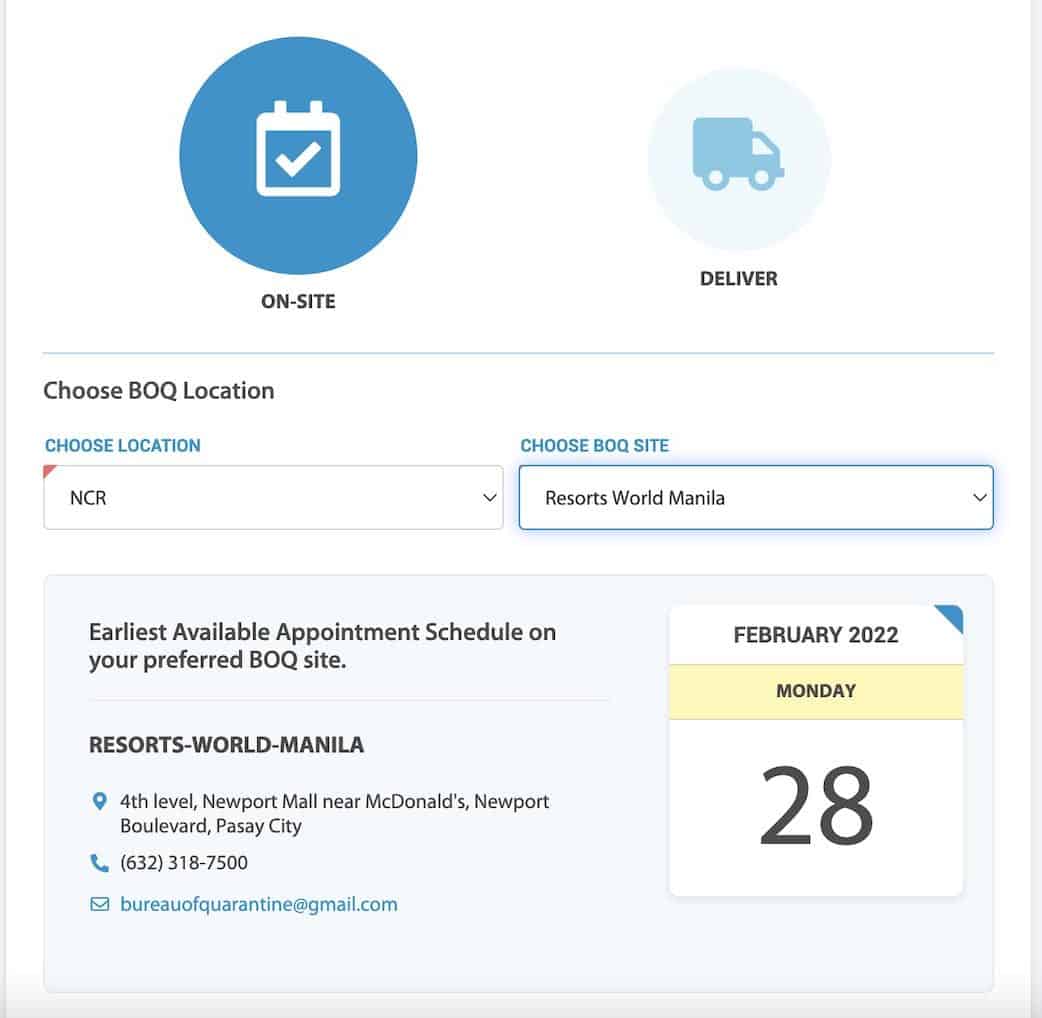Click the CHOOSE BOQ SITE field label
This screenshot has height=1018, width=1042.
coord(595,445)
